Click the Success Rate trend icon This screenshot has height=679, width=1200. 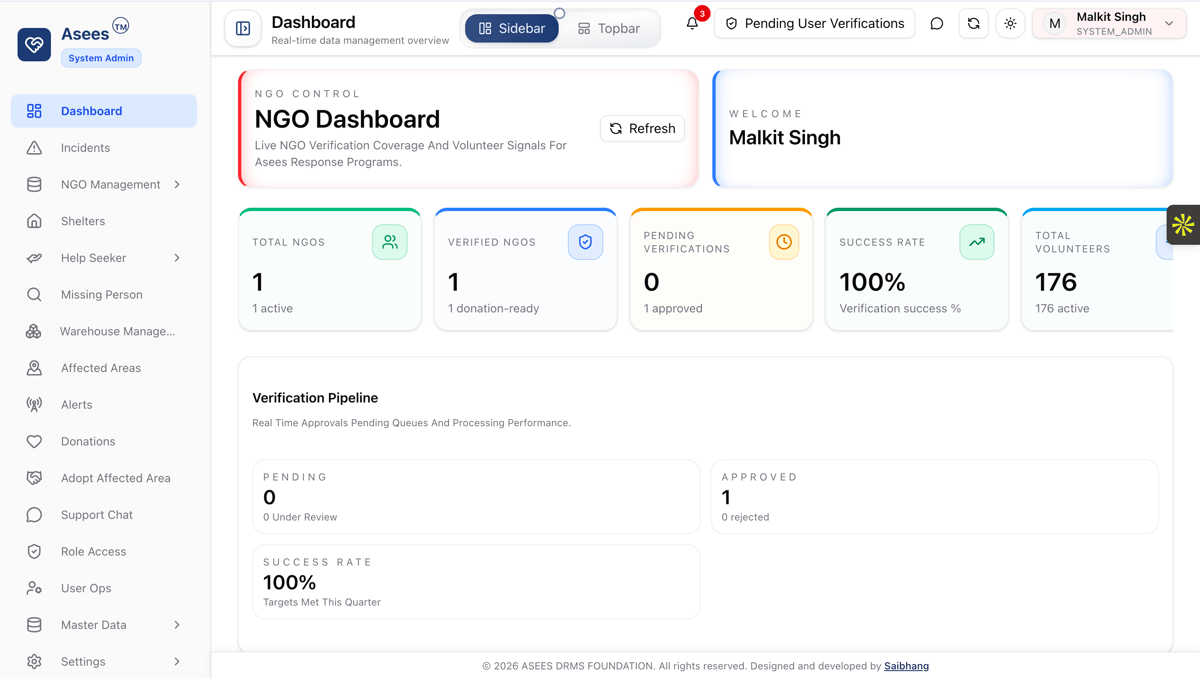tap(977, 242)
